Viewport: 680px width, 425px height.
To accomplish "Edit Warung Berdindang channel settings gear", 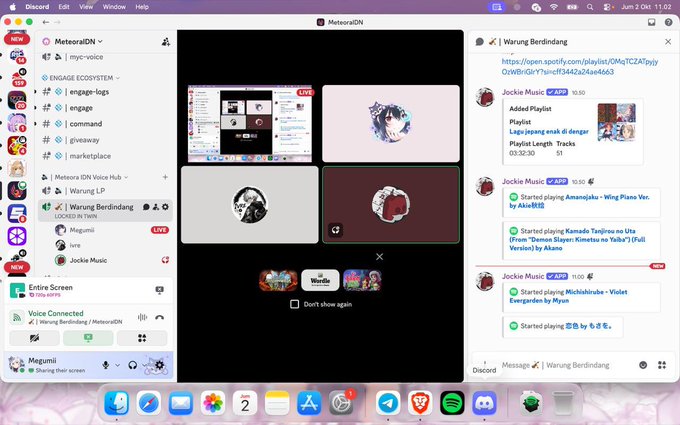I will click(165, 207).
